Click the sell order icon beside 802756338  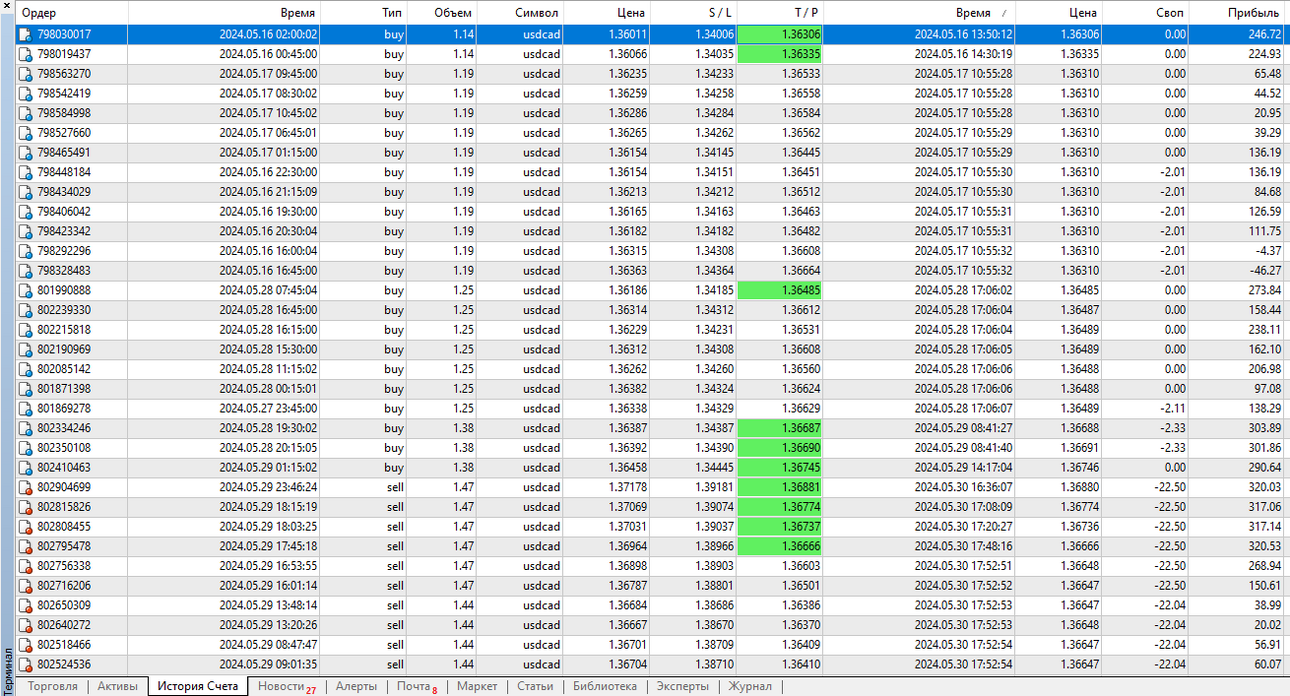pyautogui.click(x=25, y=566)
